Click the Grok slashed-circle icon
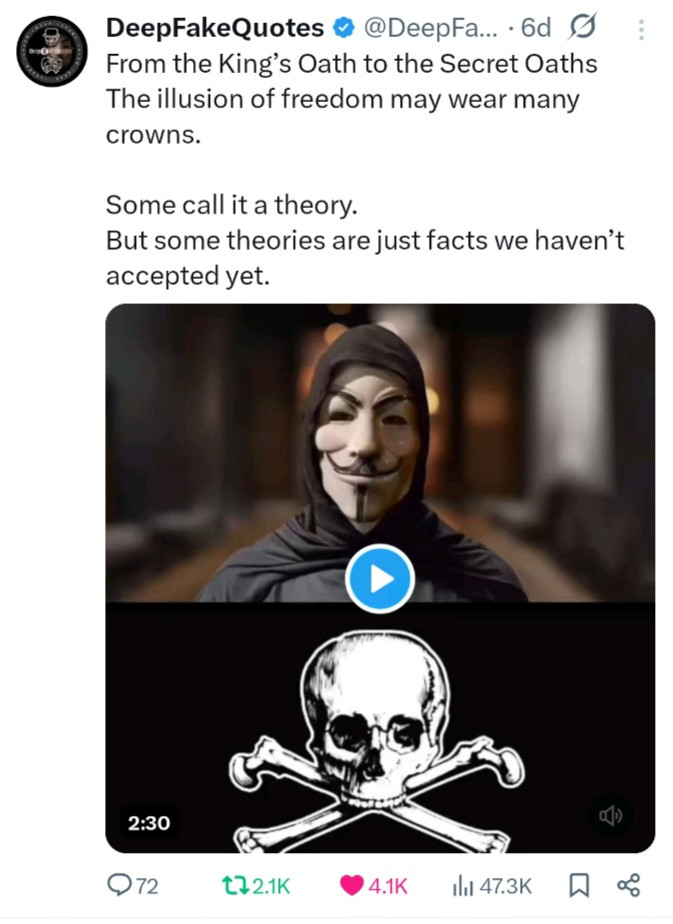The height and width of the screenshot is (924, 673). pyautogui.click(x=583, y=27)
